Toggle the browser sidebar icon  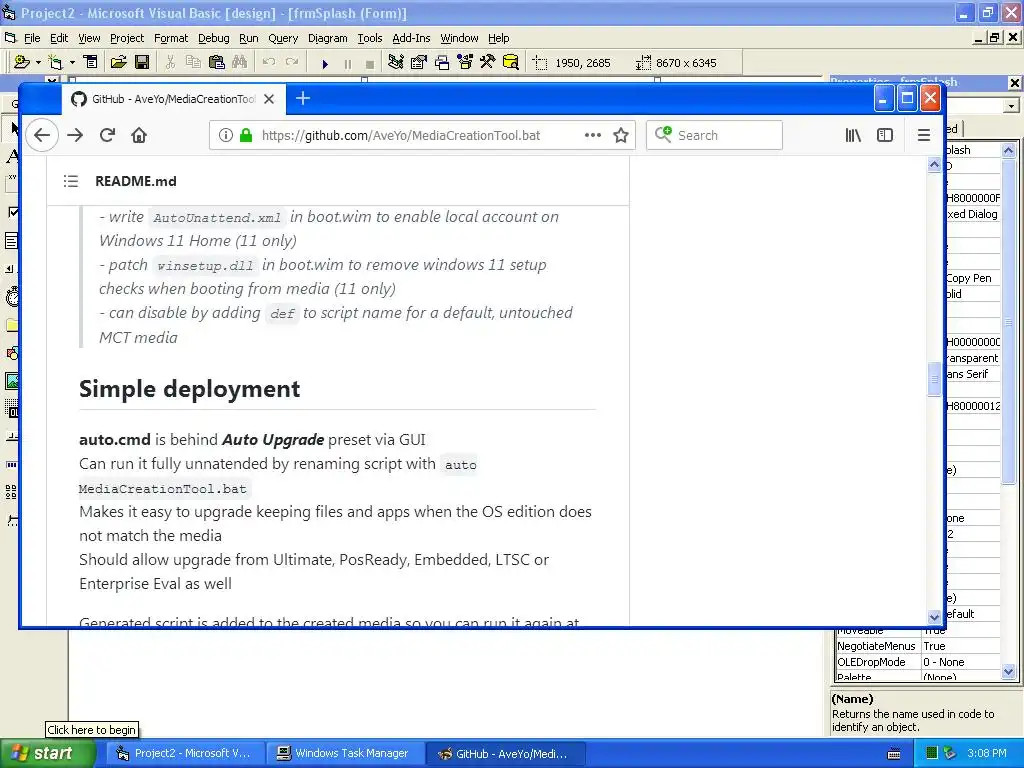(885, 135)
